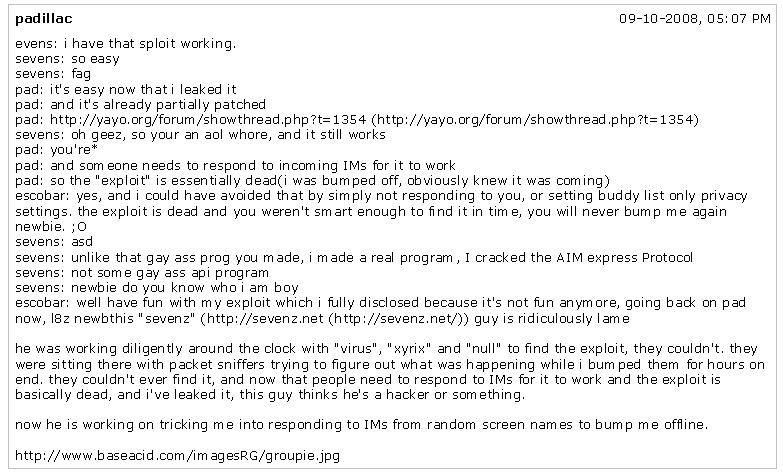The width and height of the screenshot is (783, 472).
Task: Open the baseacid.com groupie.jpg image link
Action: (x=179, y=455)
